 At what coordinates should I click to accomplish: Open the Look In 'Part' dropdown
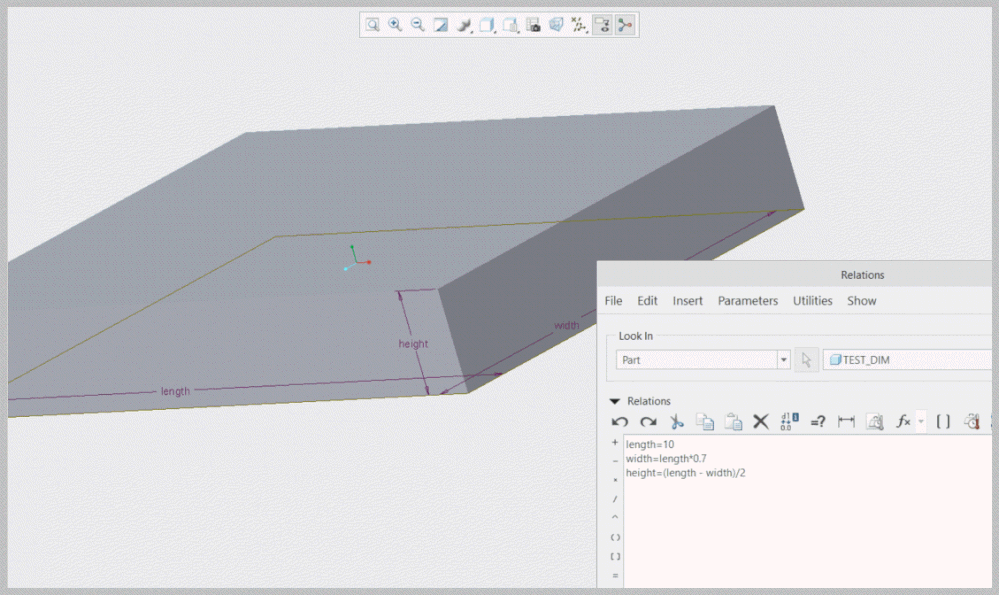(783, 360)
